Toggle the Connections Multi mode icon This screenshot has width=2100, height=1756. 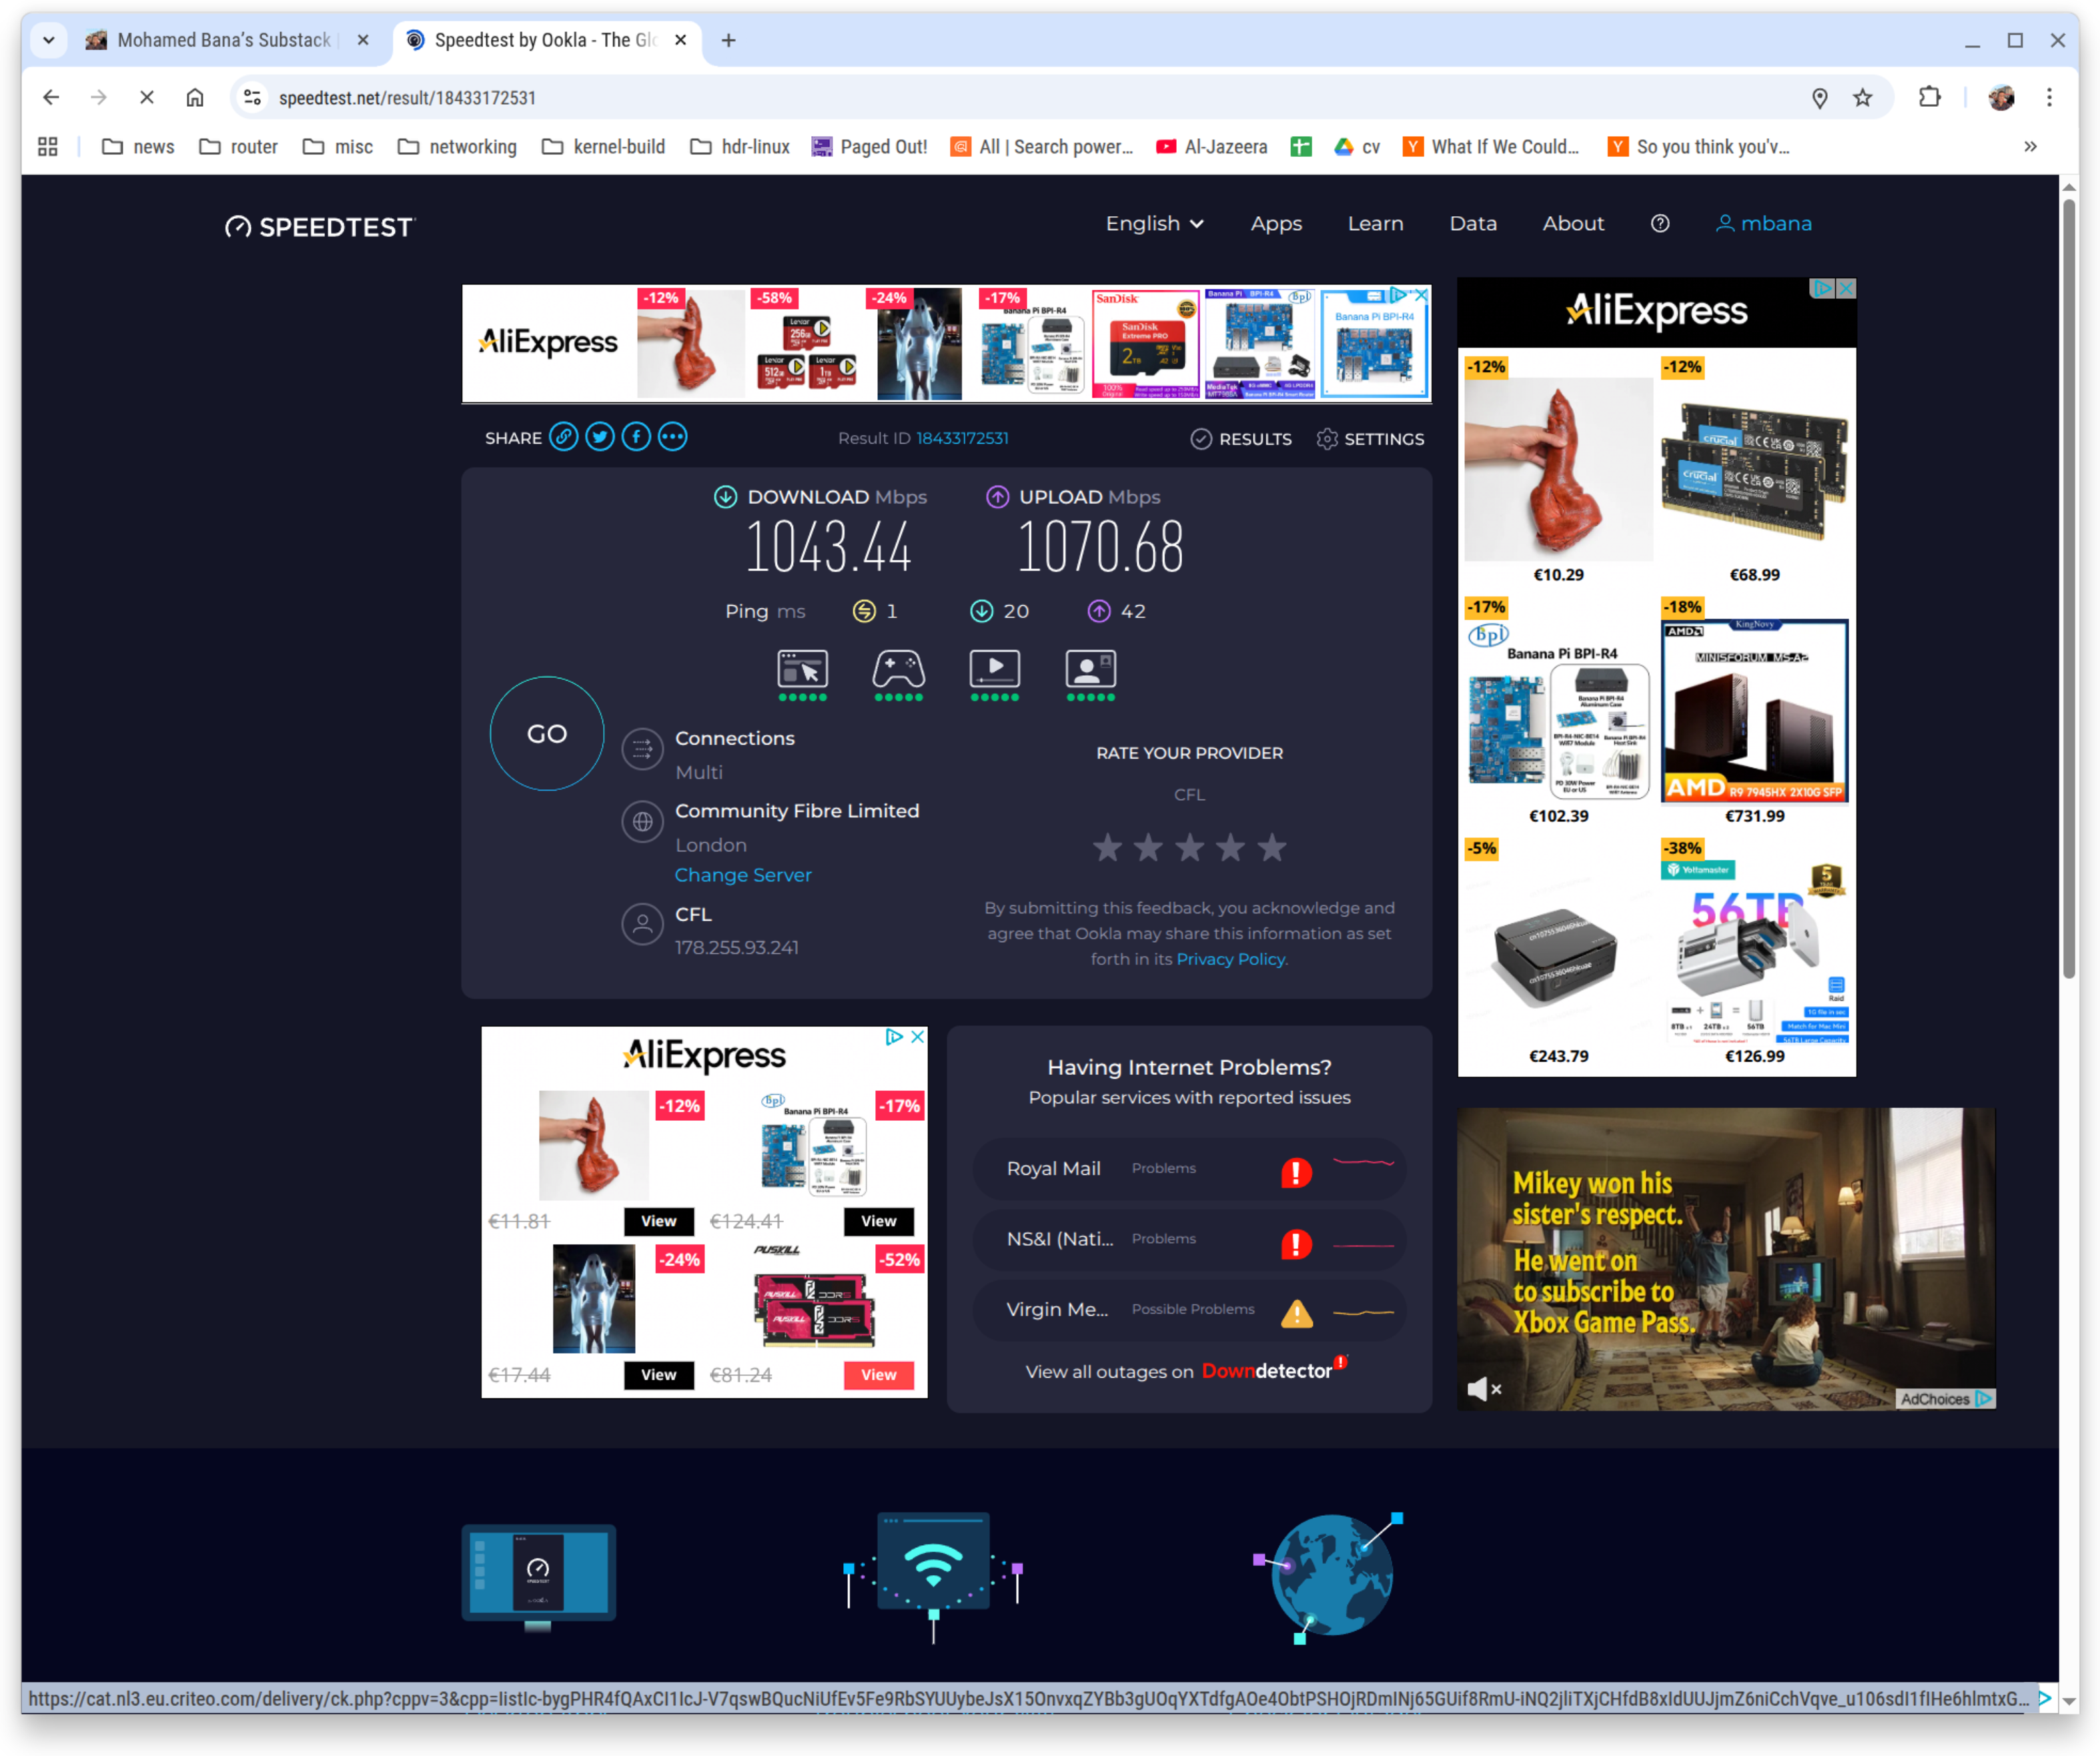point(642,748)
